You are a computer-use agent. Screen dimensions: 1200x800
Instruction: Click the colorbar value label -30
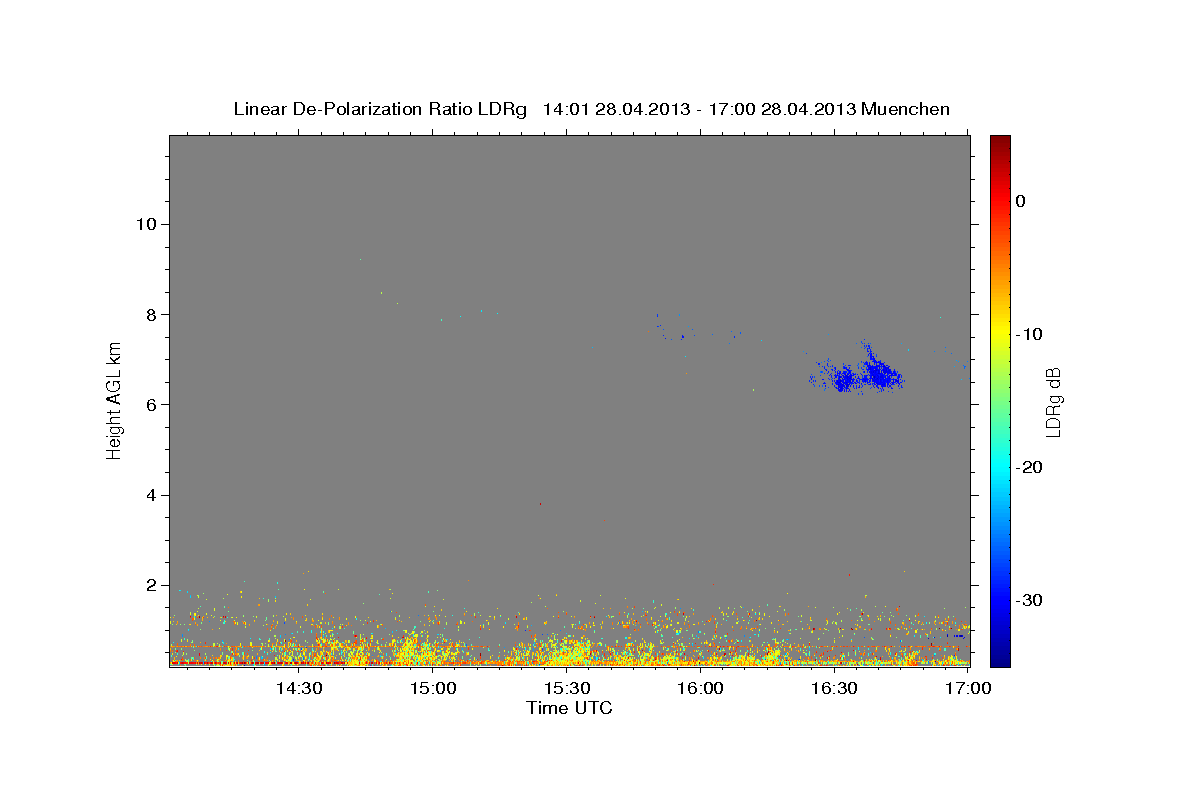tap(1029, 600)
